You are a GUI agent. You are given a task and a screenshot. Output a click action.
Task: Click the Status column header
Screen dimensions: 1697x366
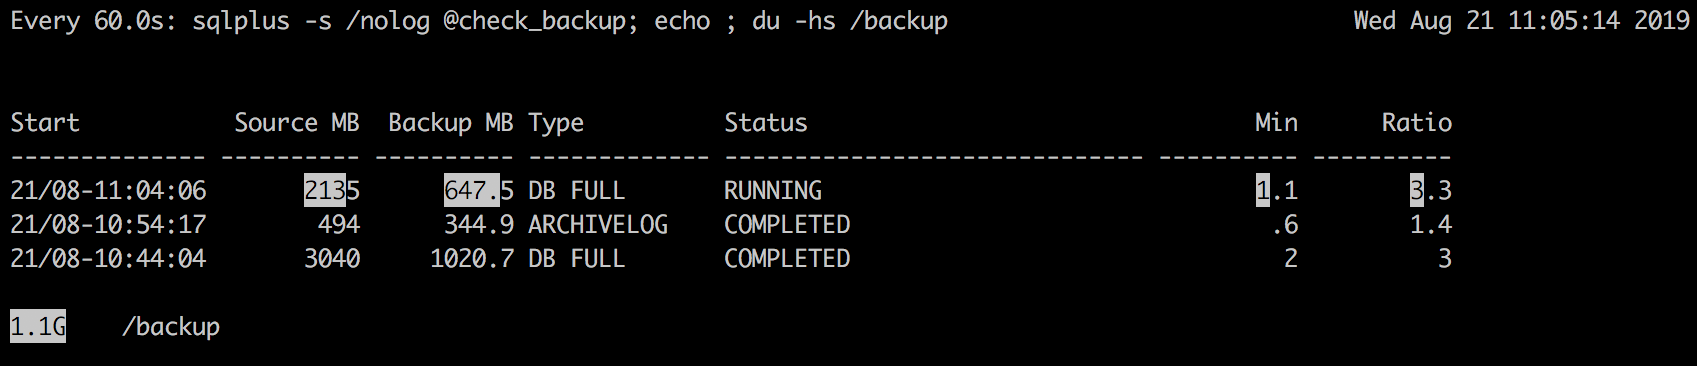pos(766,123)
